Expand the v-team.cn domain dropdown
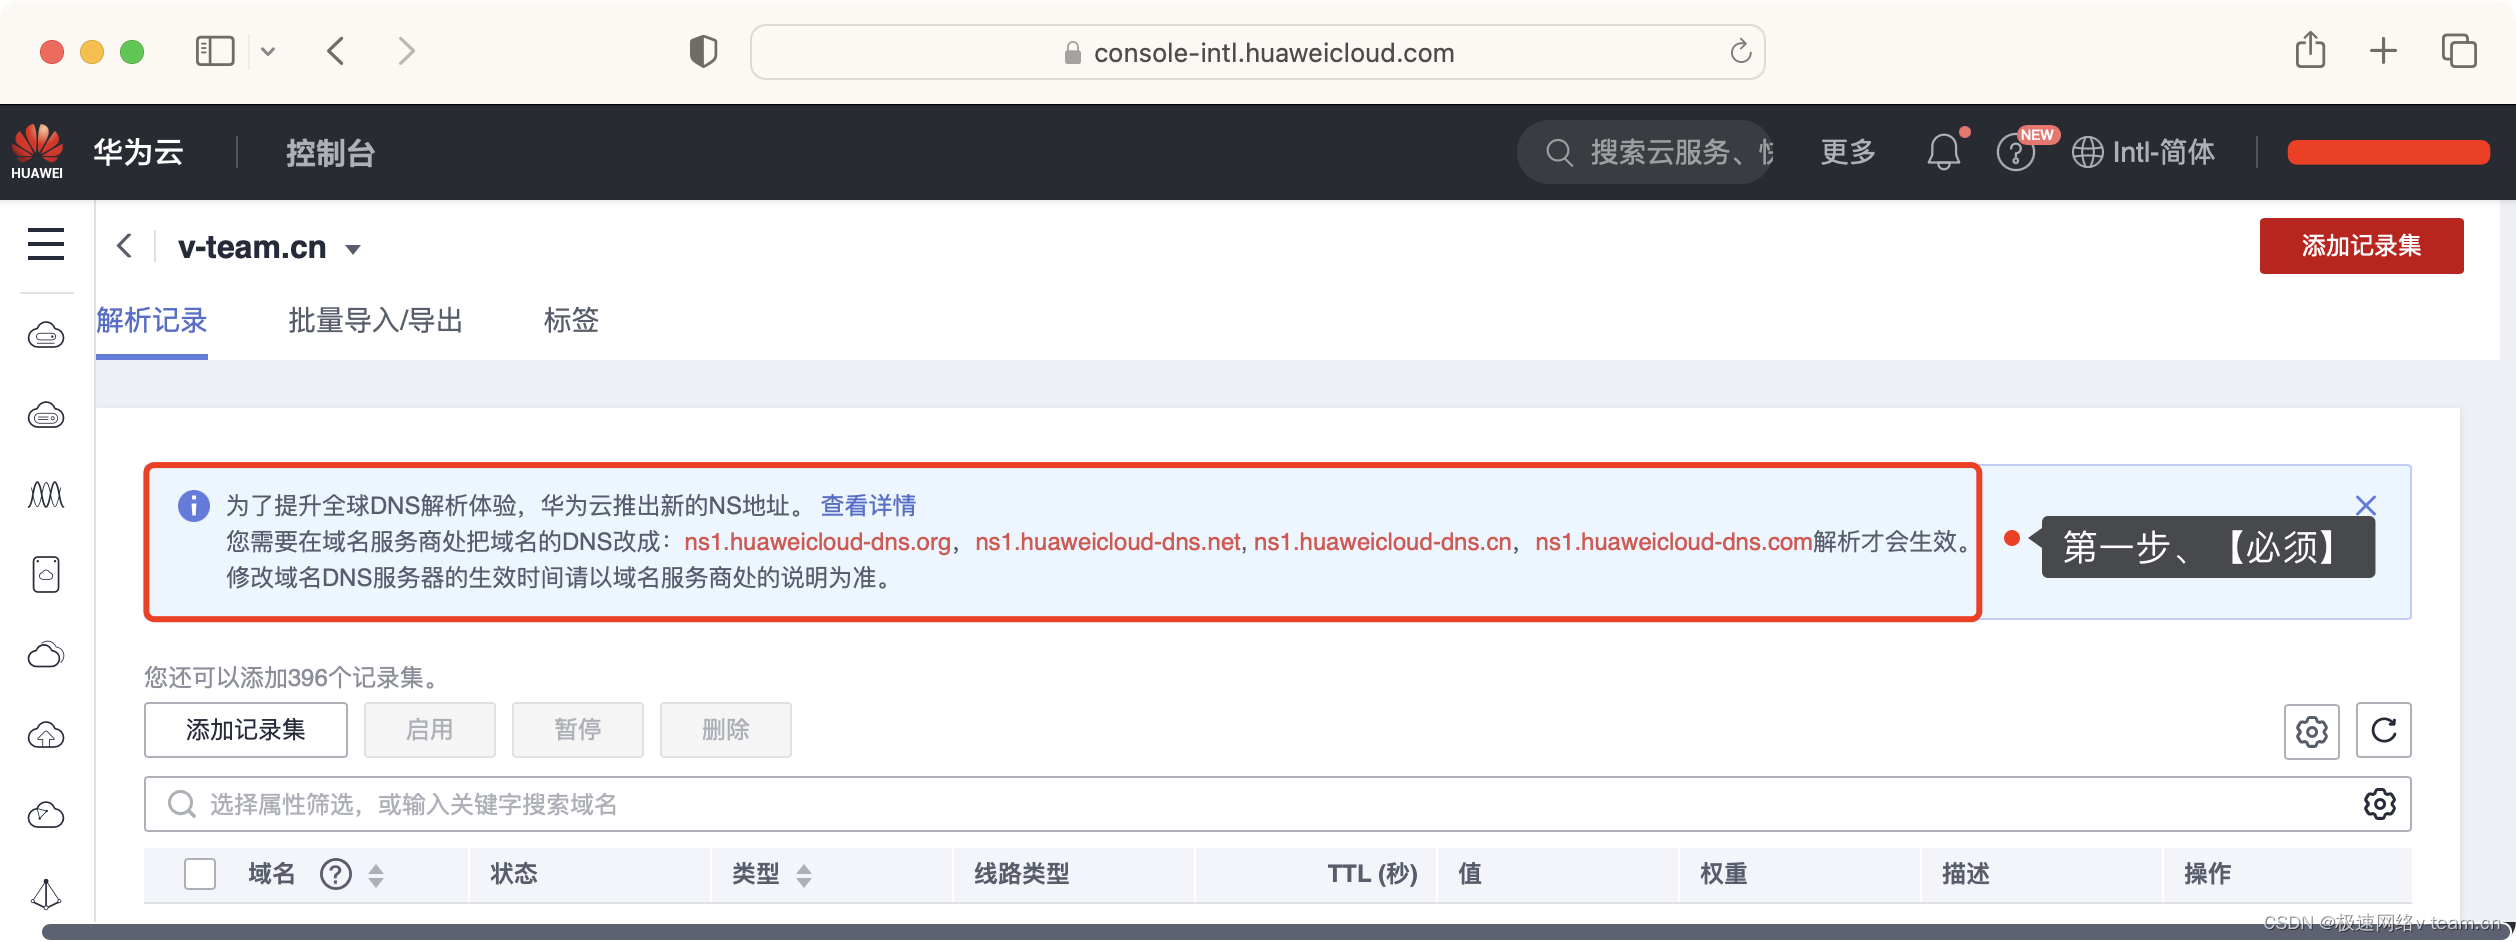The image size is (2516, 942). coord(353,249)
